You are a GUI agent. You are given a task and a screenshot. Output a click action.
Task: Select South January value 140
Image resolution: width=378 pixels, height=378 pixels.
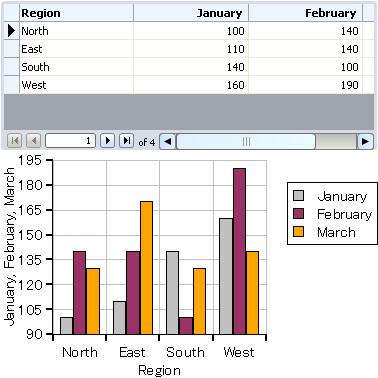191,67
